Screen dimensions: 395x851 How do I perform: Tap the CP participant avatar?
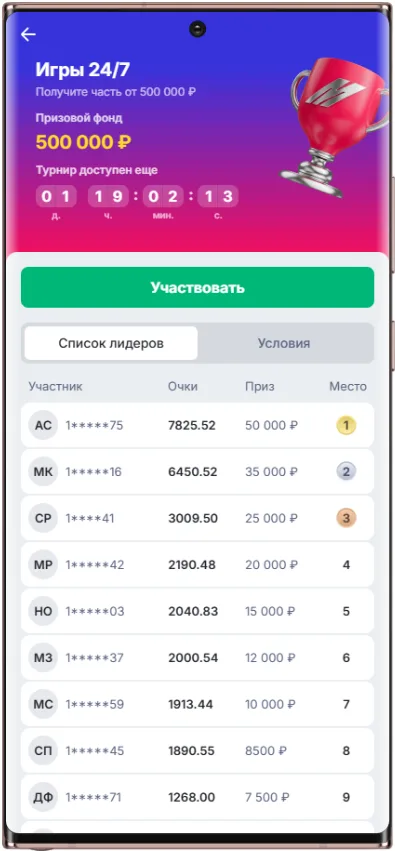(43, 518)
